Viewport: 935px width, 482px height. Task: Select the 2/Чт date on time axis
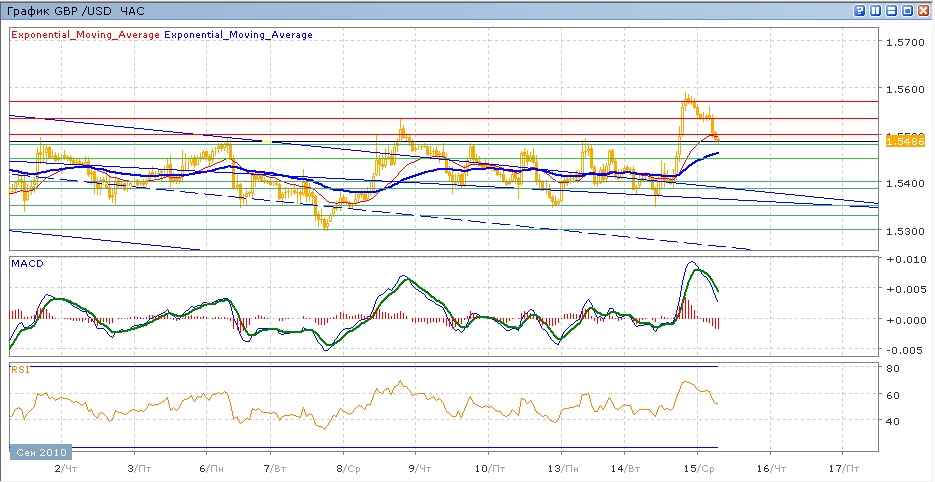coord(64,467)
